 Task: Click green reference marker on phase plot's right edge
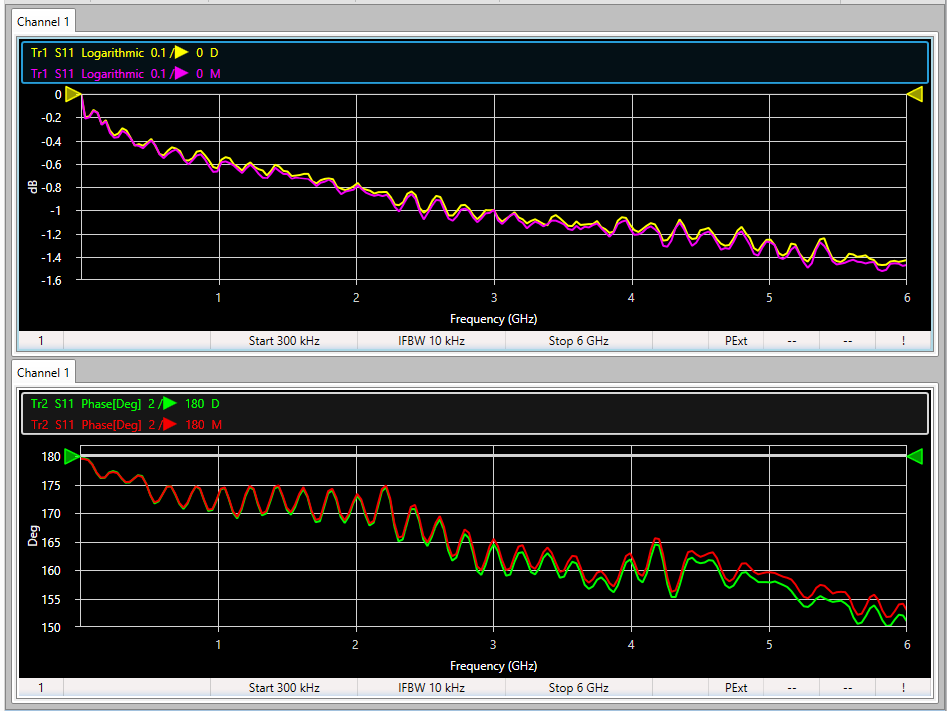(x=915, y=457)
